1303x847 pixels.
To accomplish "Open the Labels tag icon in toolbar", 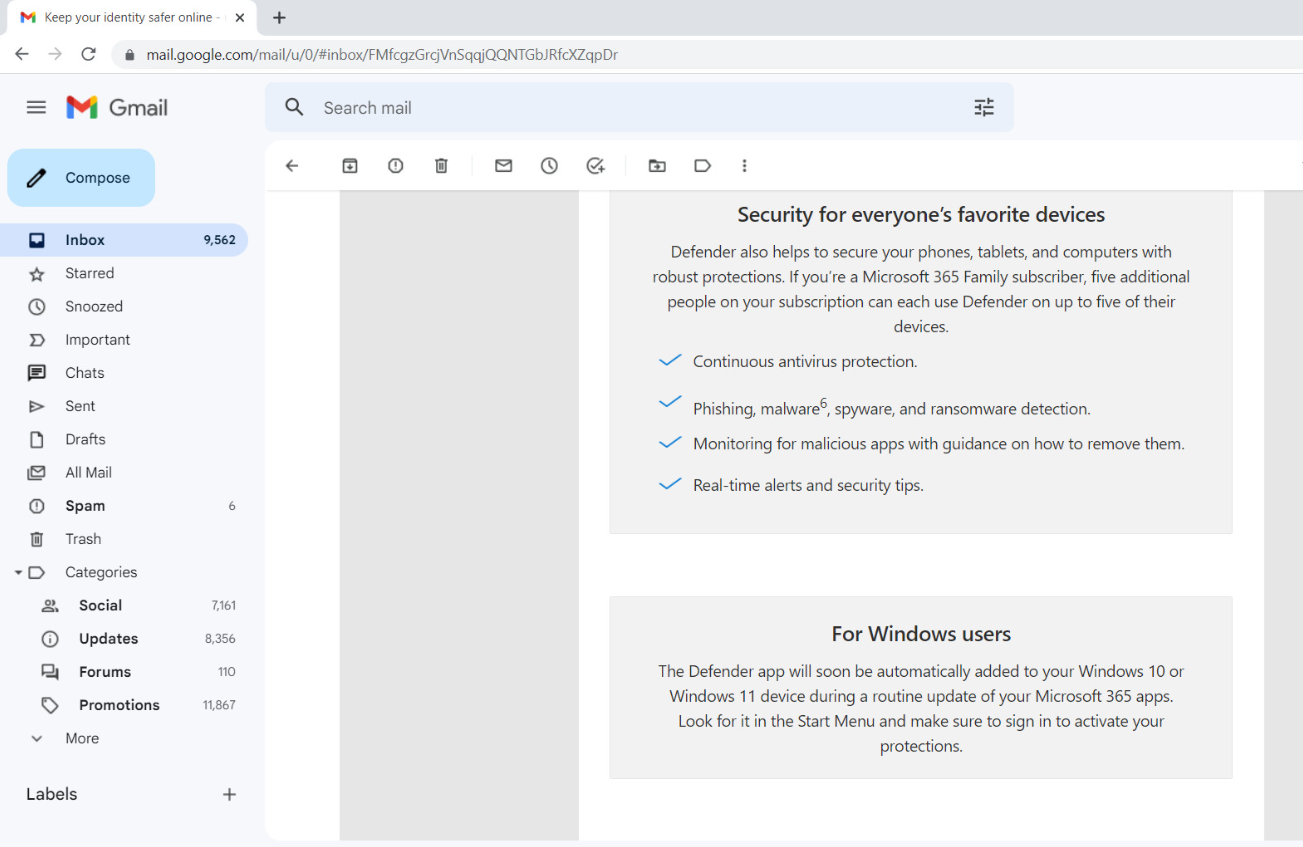I will (703, 166).
